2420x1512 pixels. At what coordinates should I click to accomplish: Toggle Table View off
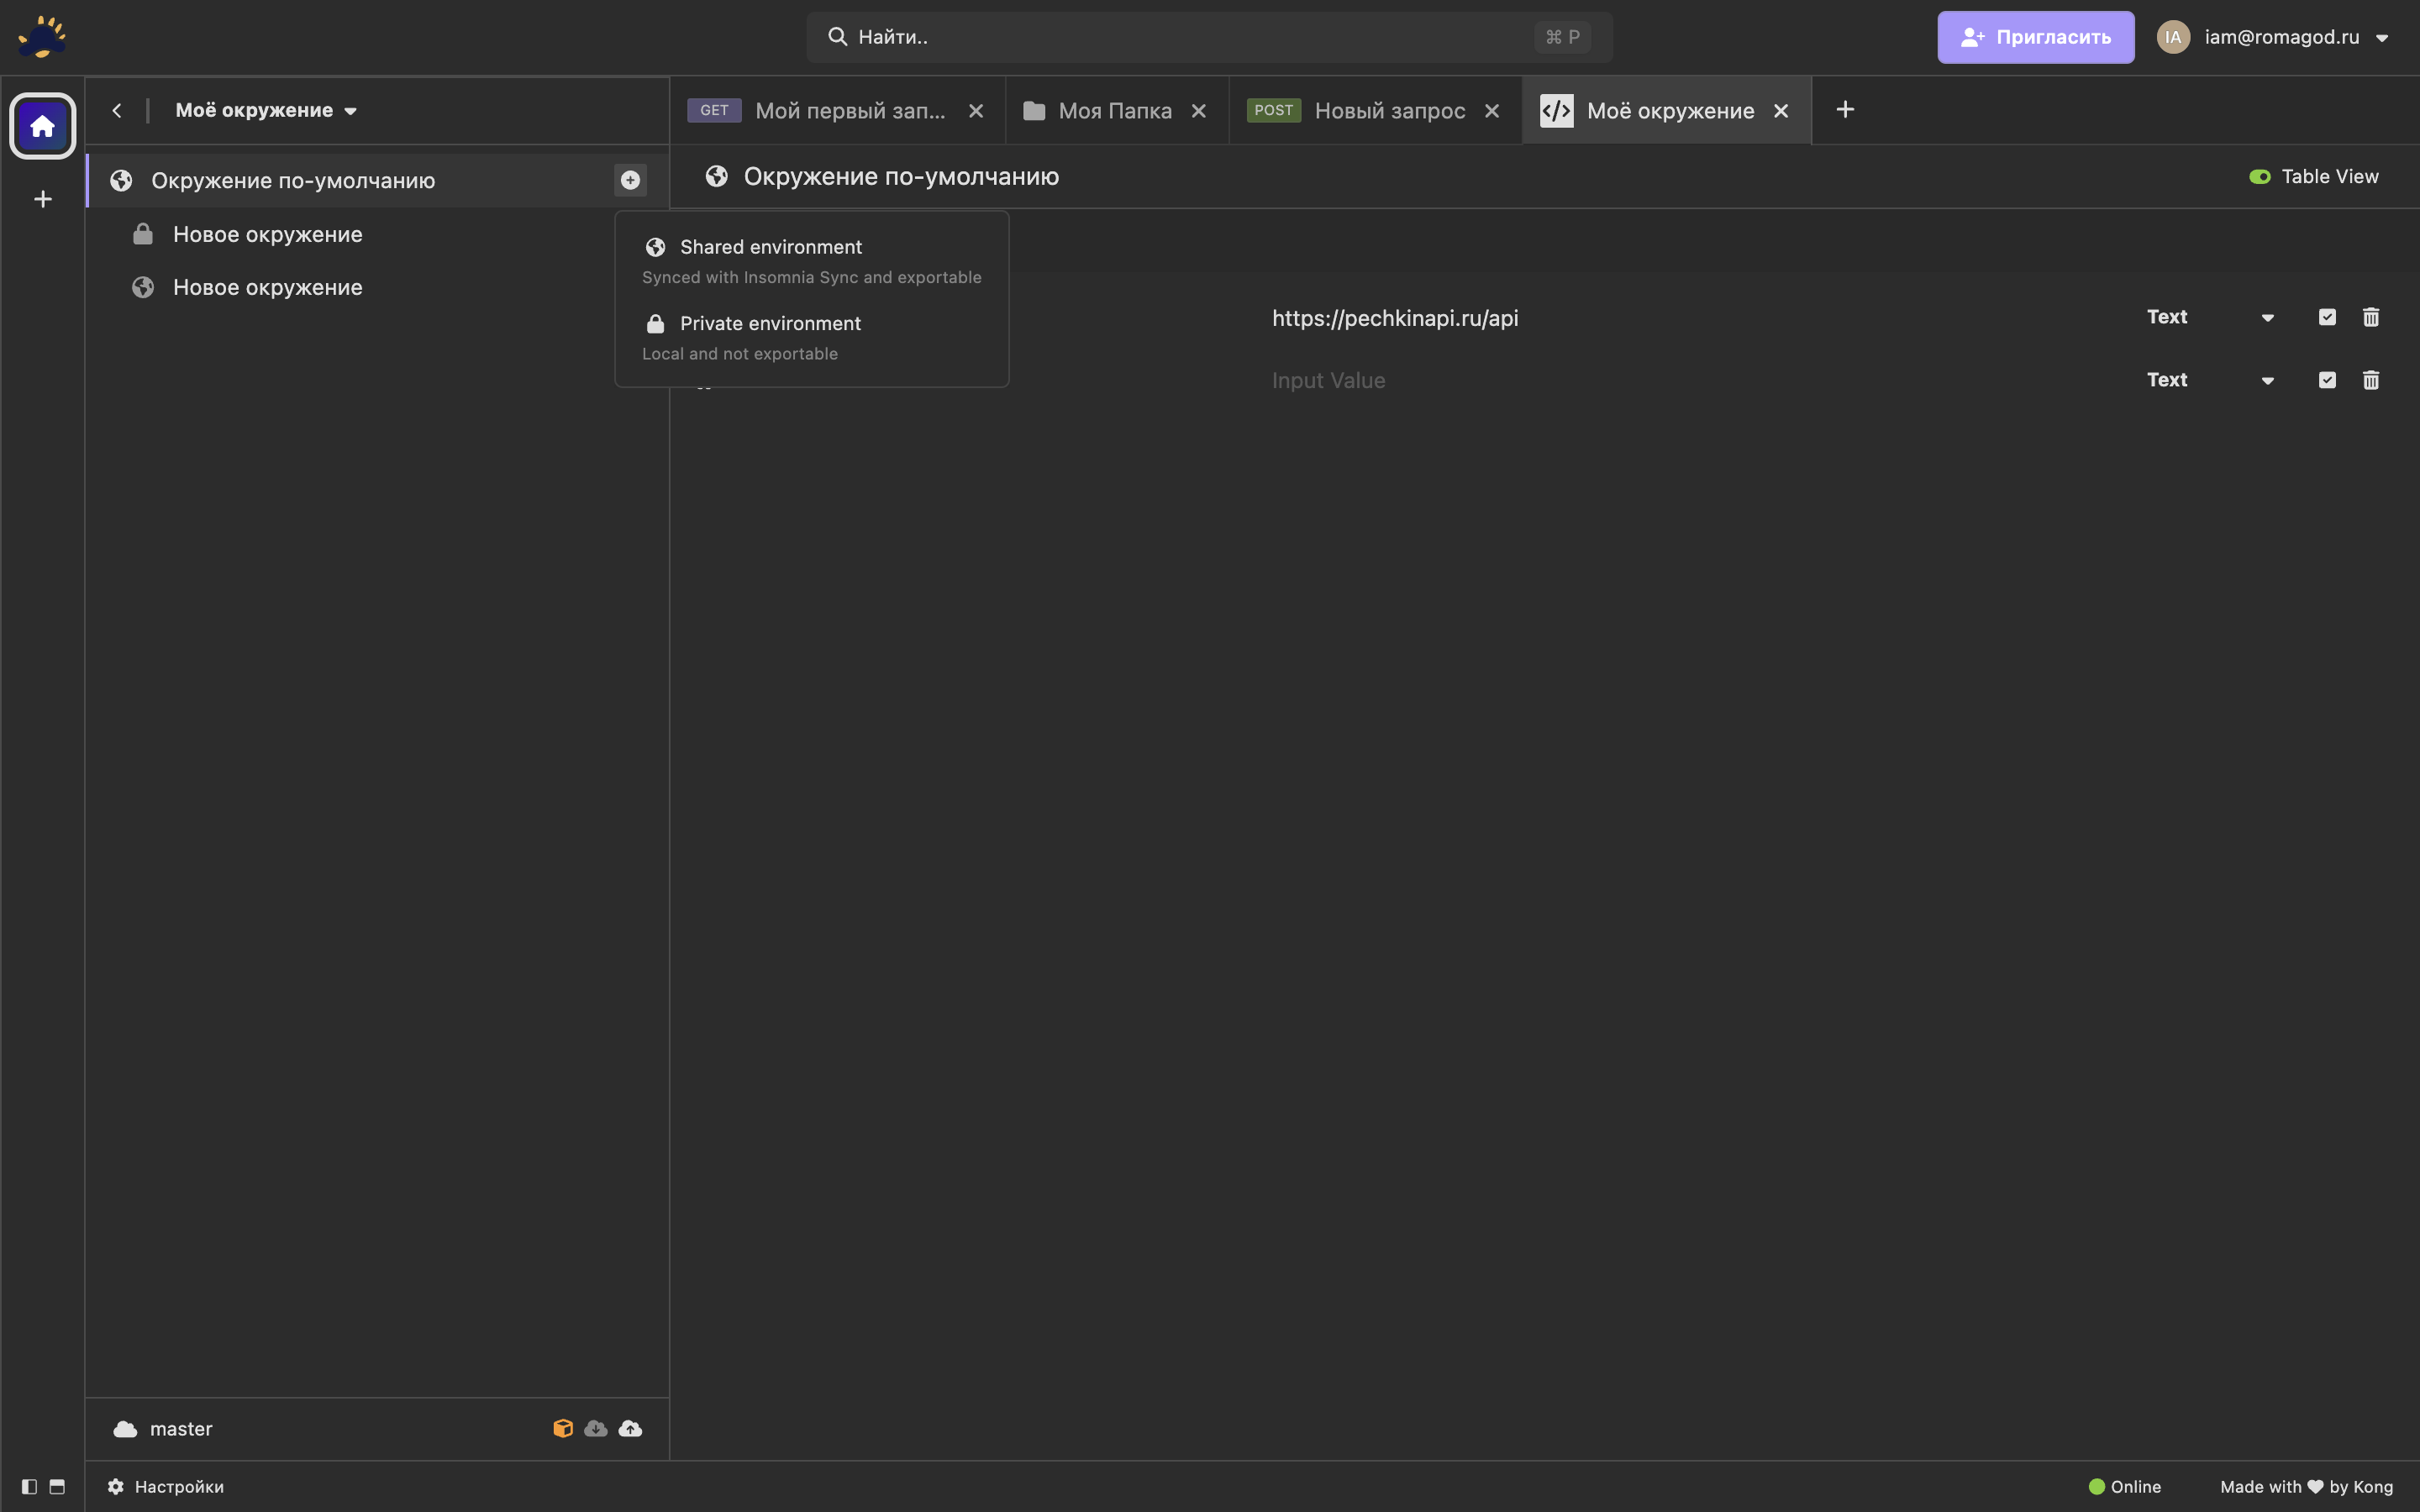point(2259,176)
